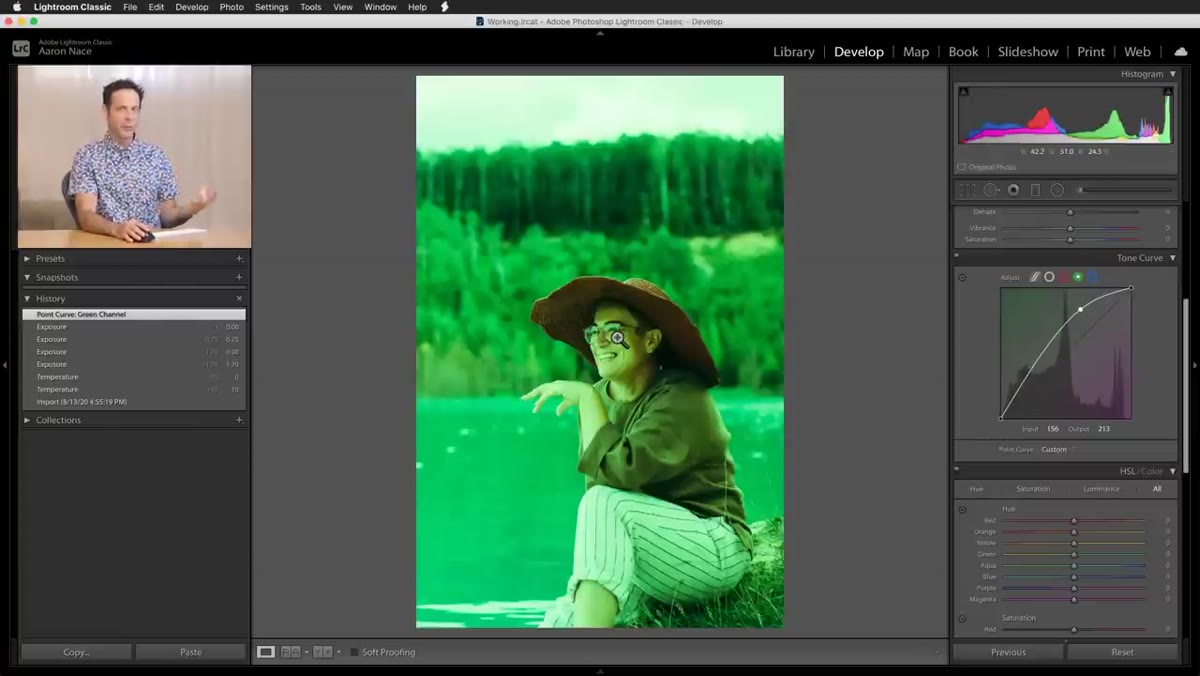Switch to the Library module
The width and height of the screenshot is (1200, 676).
pyautogui.click(x=794, y=52)
